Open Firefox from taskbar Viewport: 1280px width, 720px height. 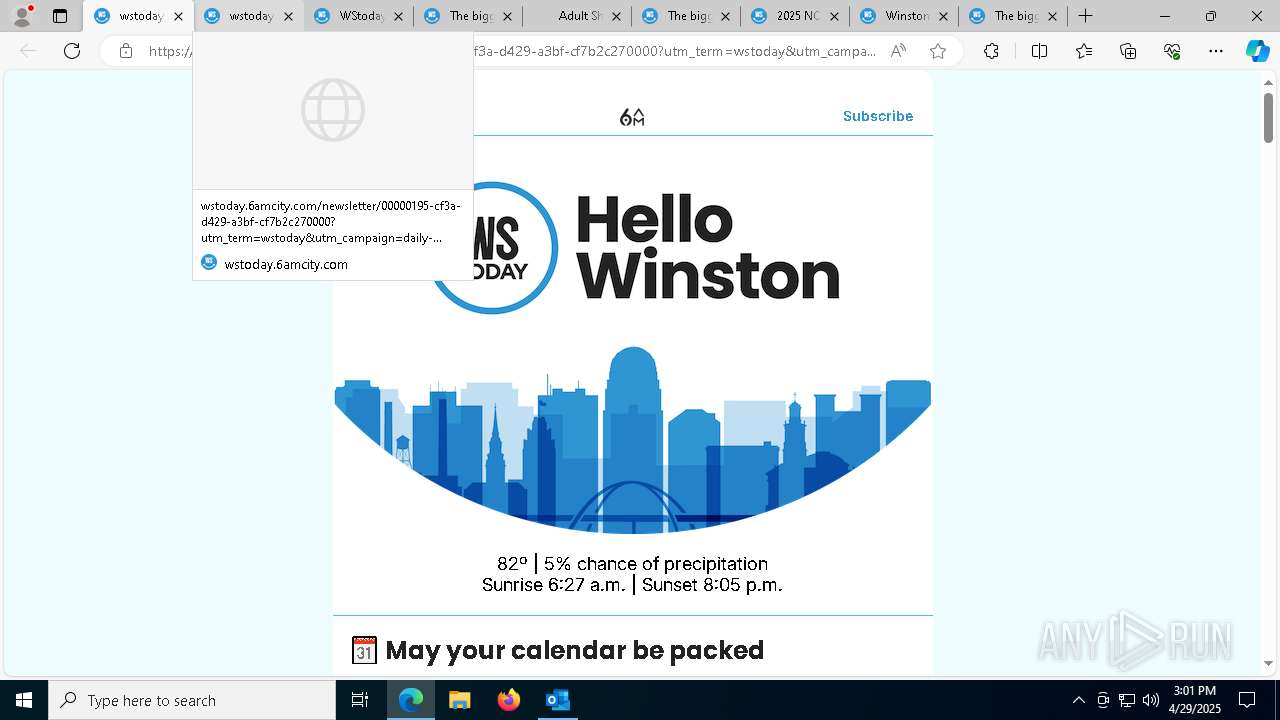(509, 700)
